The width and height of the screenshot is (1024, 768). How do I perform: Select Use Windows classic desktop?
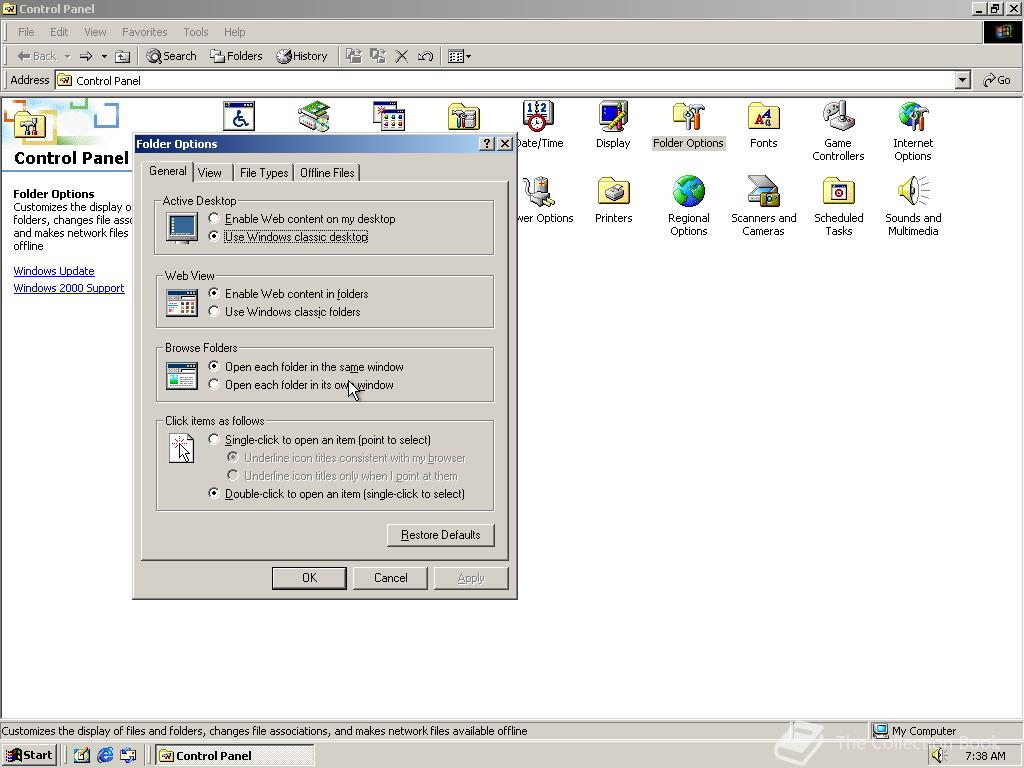point(289,236)
